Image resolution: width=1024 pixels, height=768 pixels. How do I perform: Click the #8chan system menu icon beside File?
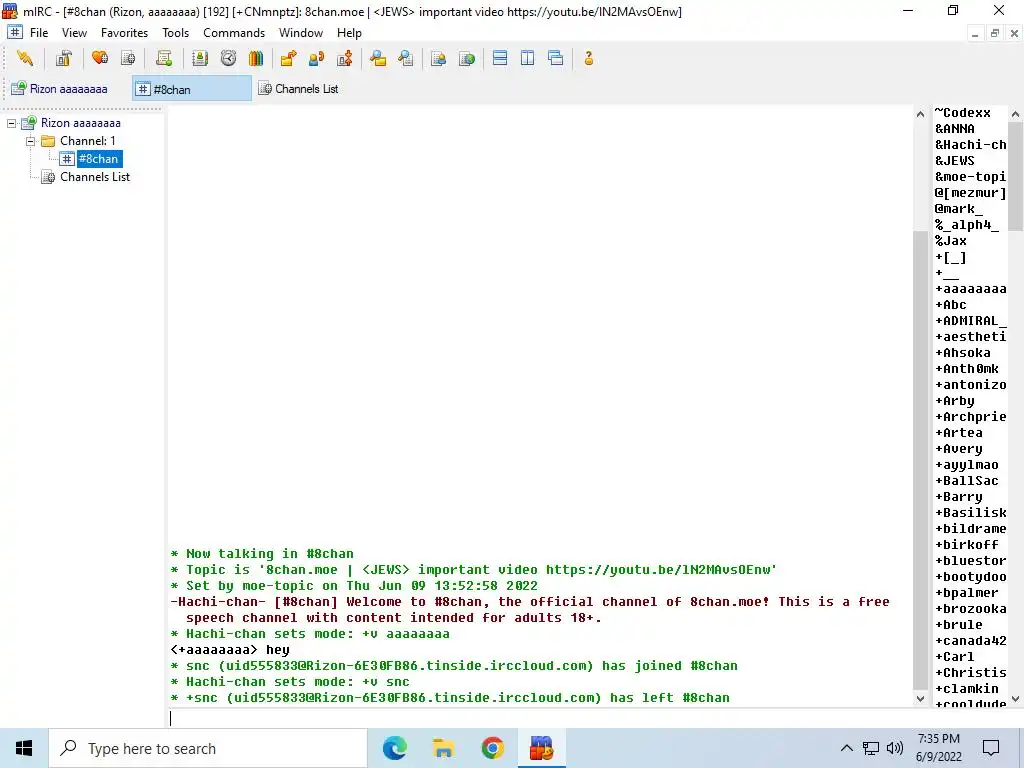coord(15,32)
